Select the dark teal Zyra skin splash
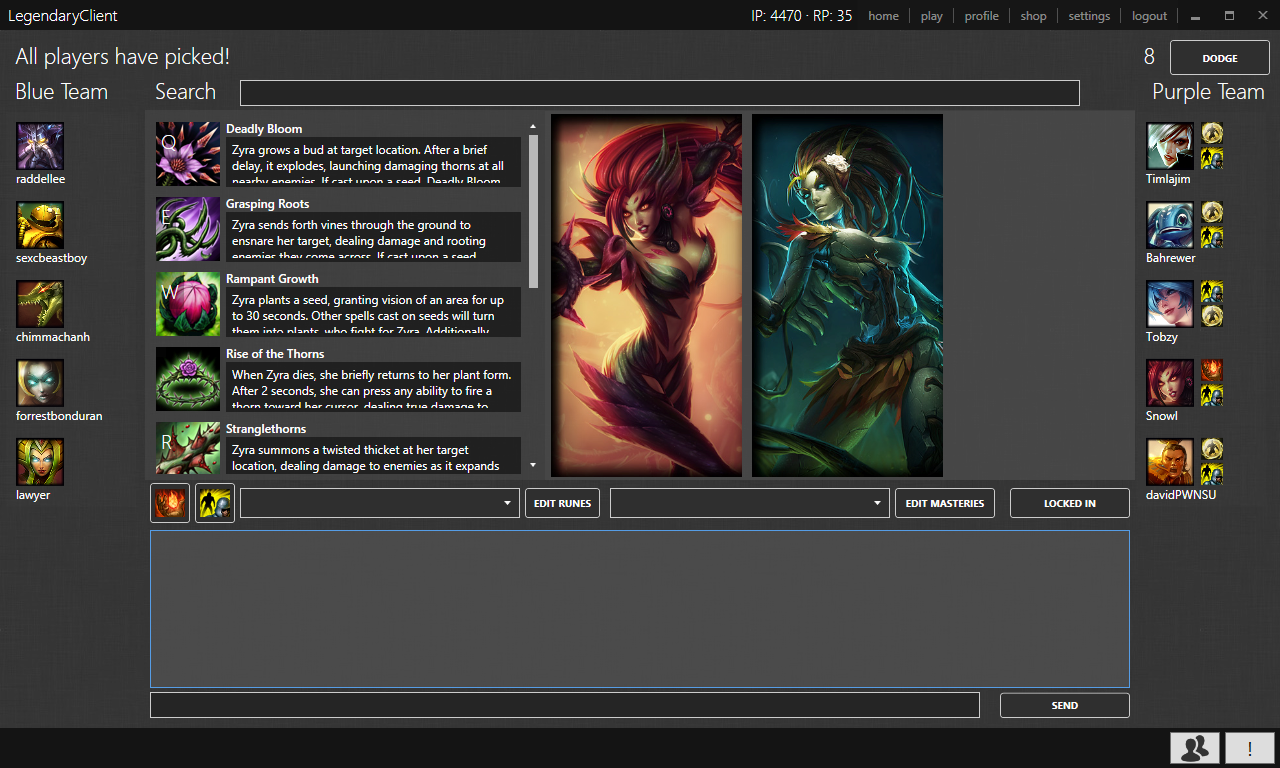 click(847, 295)
